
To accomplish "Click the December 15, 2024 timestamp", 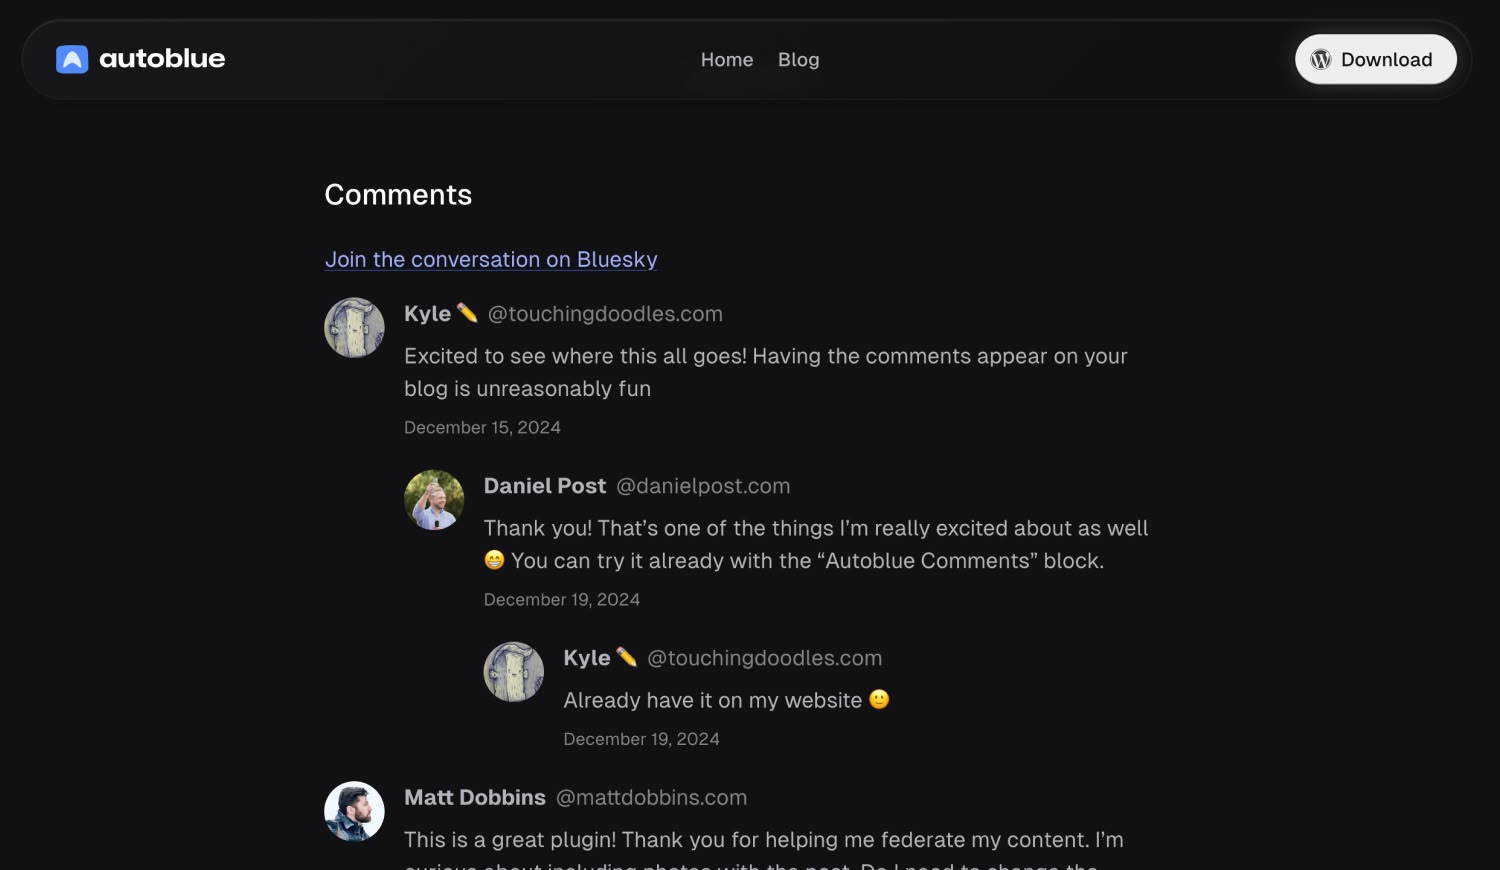I will pos(482,427).
